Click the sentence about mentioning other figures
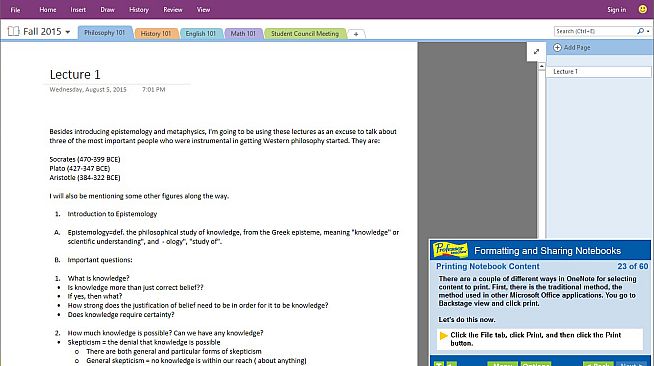The height and width of the screenshot is (366, 654). click(x=139, y=196)
